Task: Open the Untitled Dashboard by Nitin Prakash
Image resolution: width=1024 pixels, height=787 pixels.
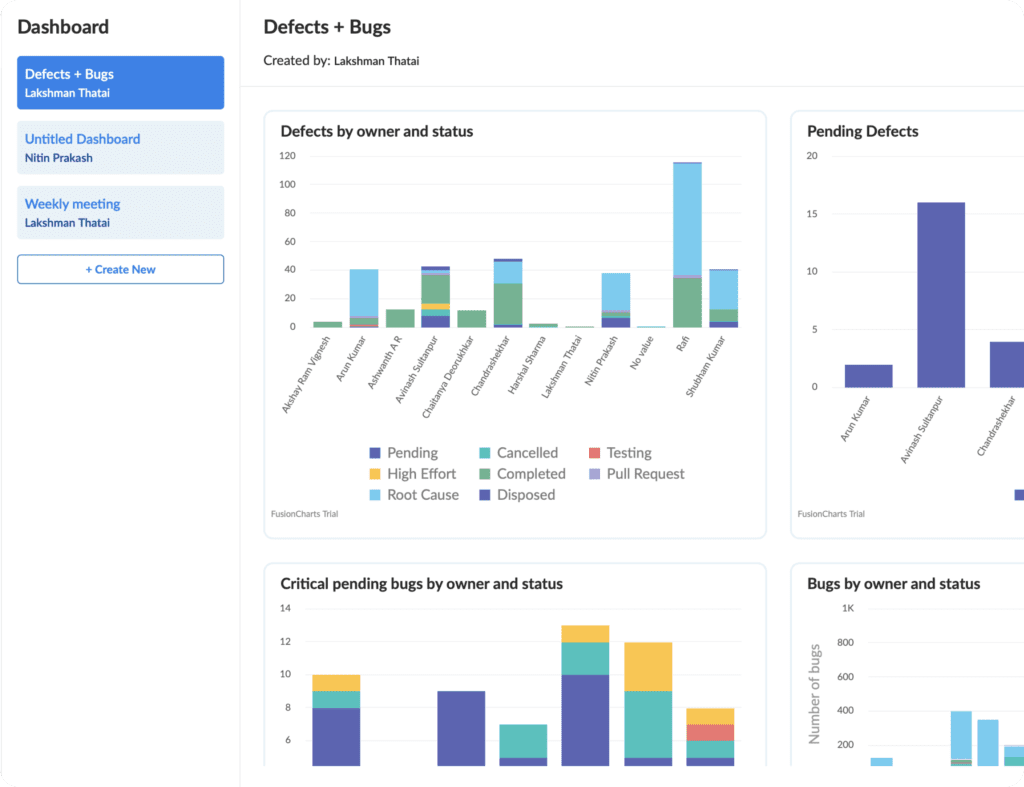Action: point(121,148)
